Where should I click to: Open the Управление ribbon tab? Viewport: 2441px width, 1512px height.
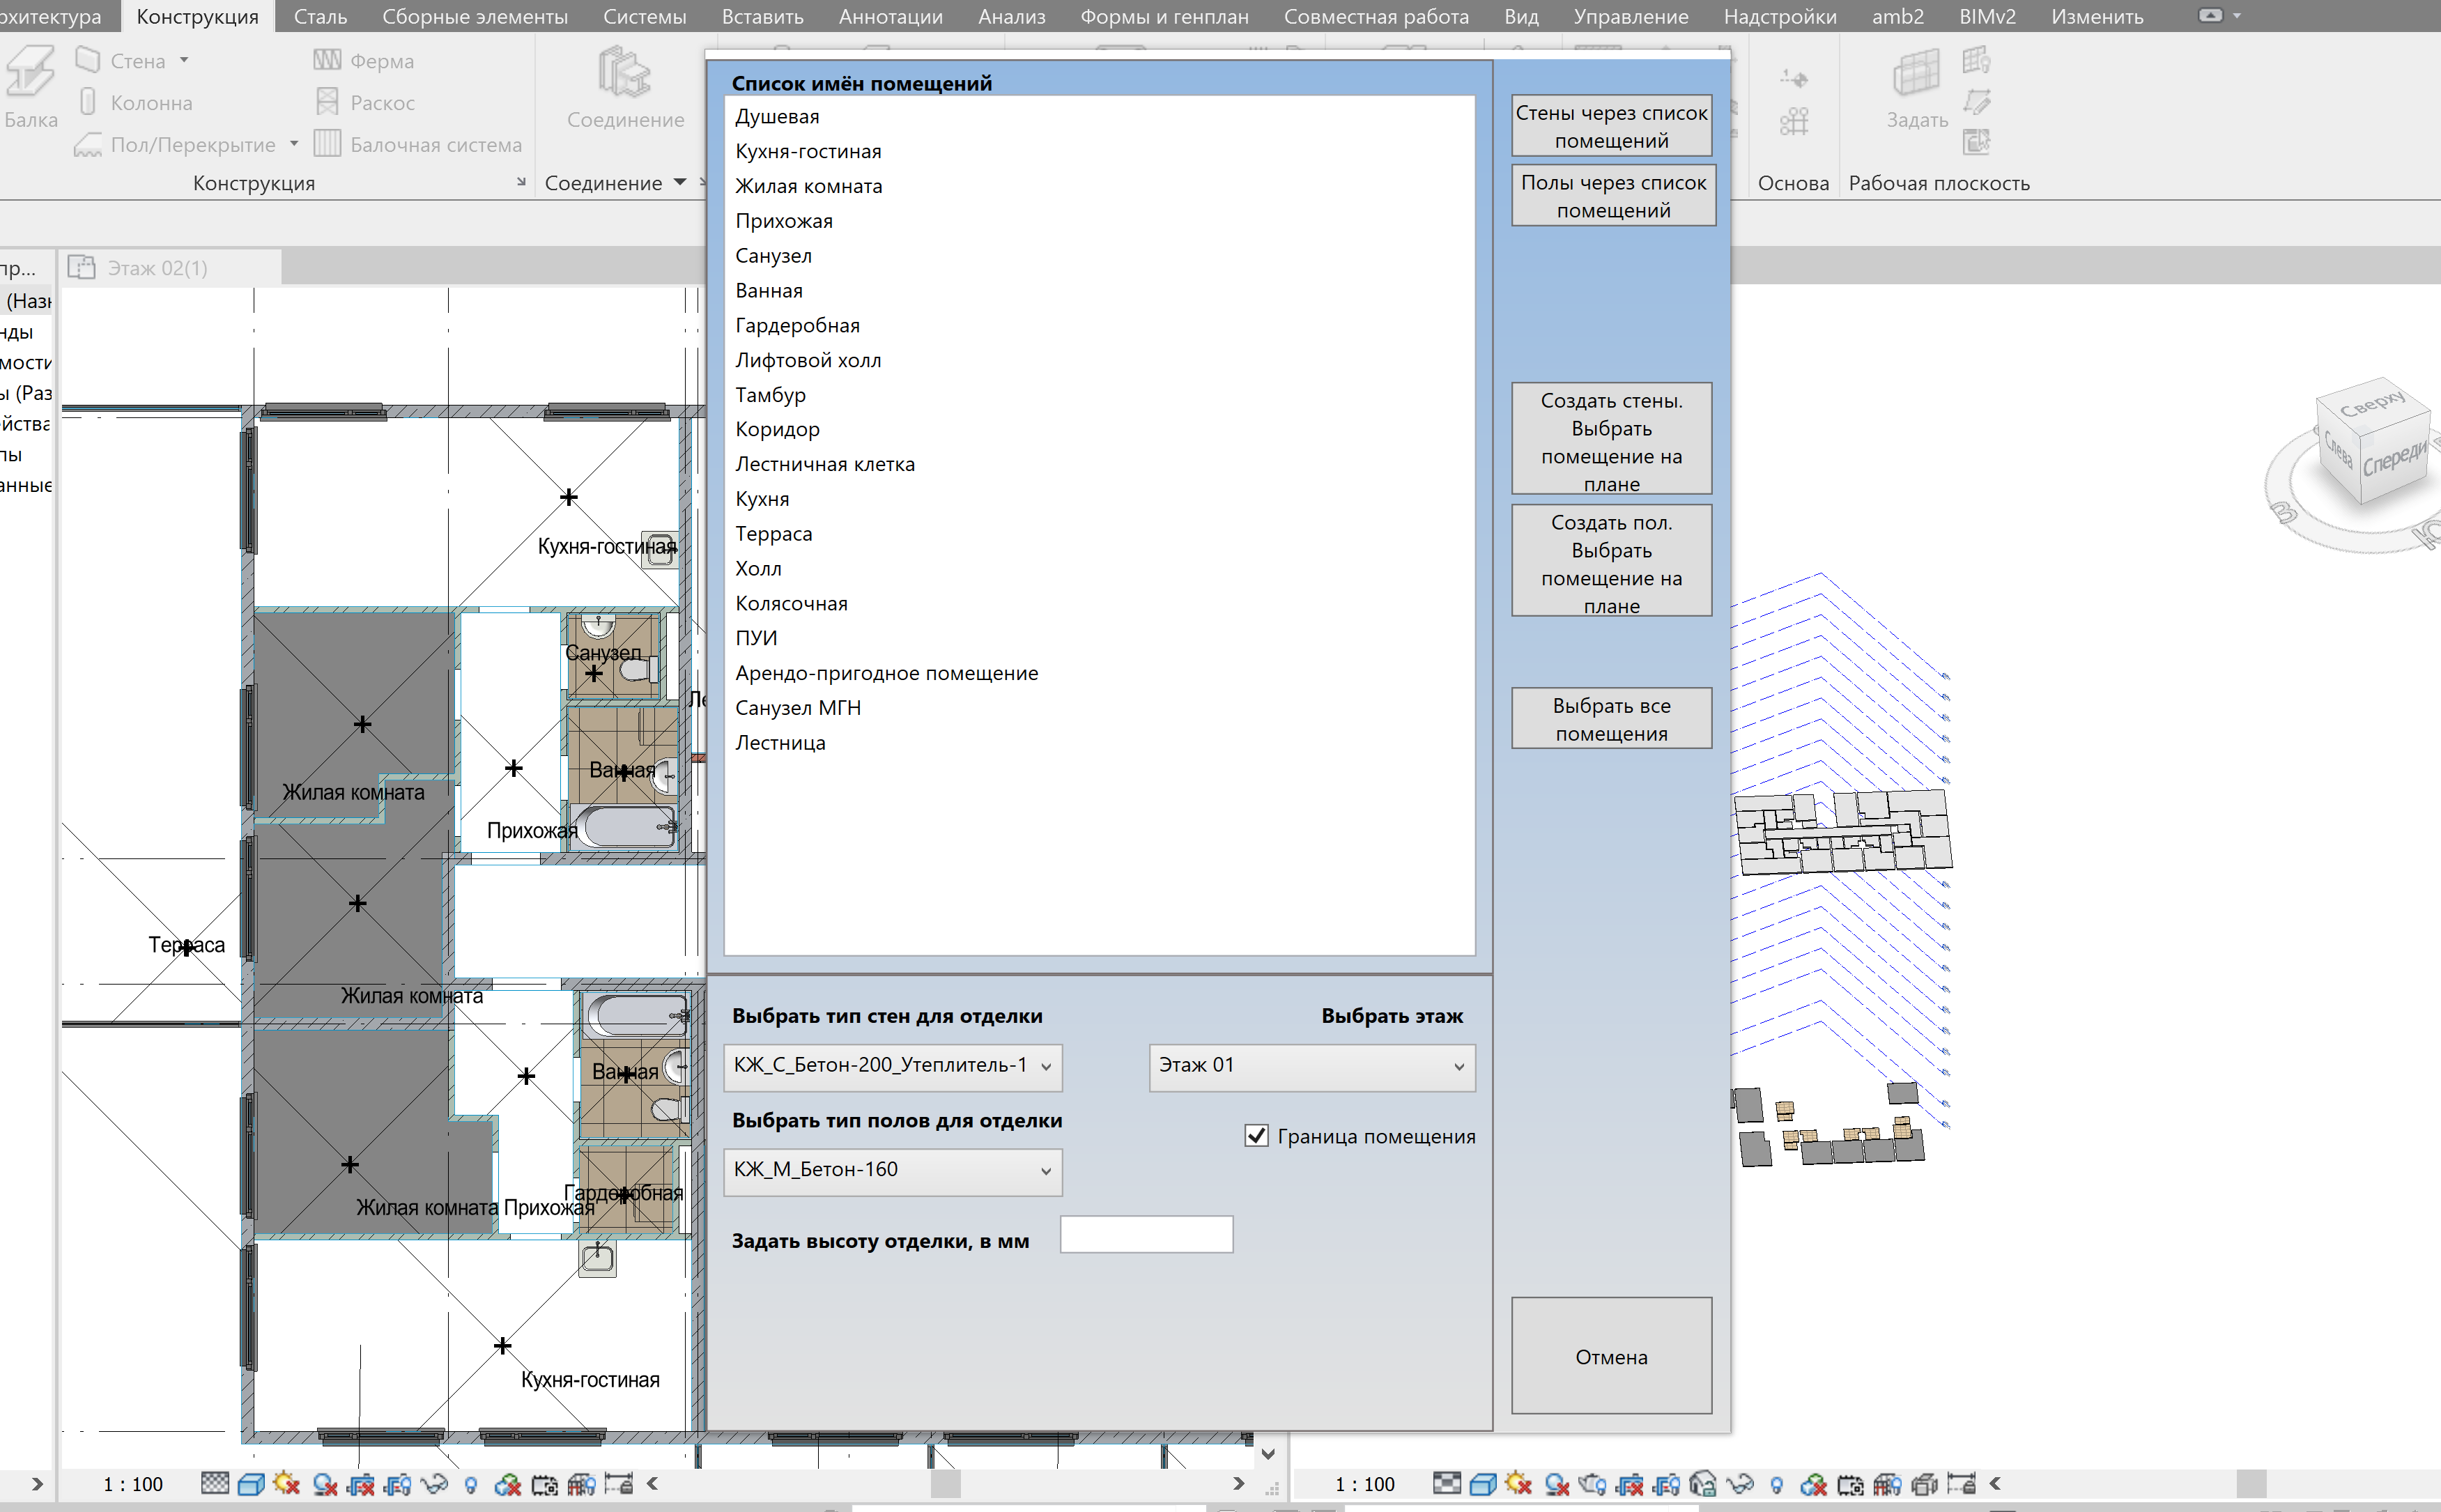coord(1630,16)
